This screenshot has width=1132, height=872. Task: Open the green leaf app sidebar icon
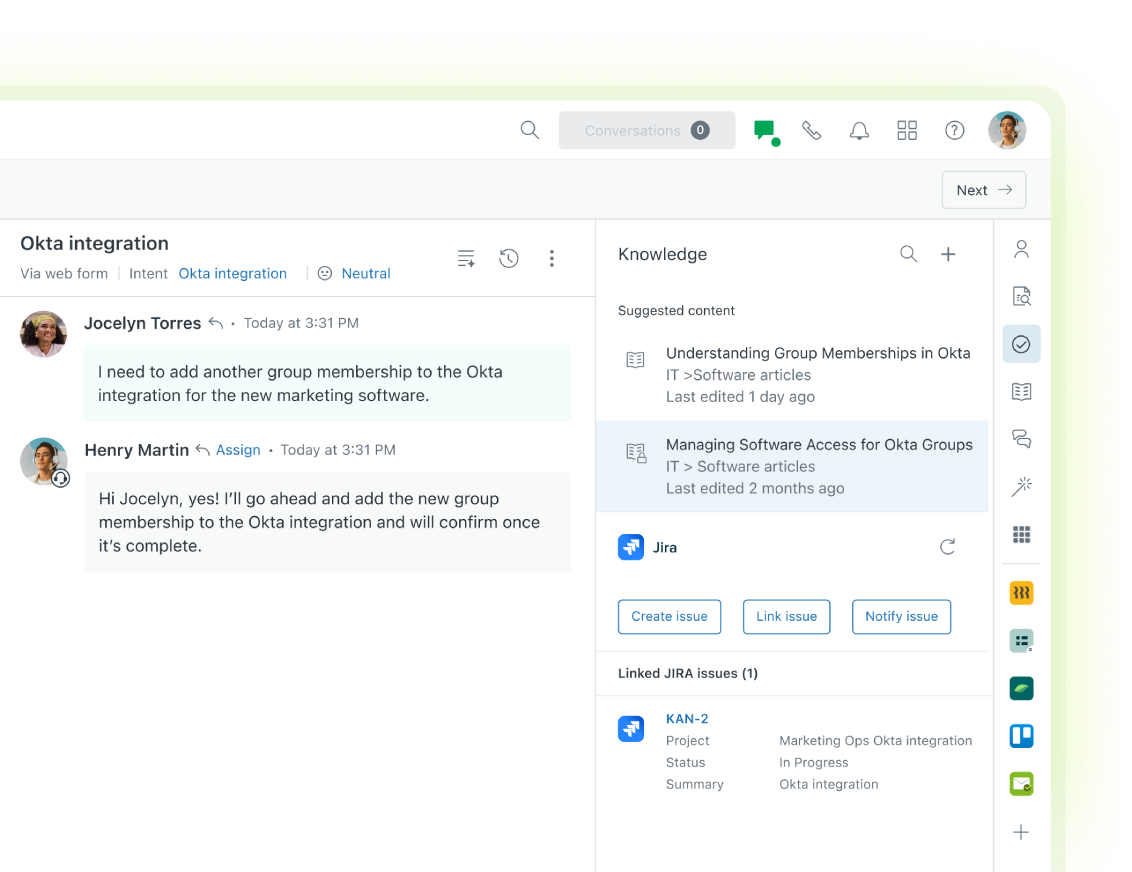click(x=1021, y=689)
